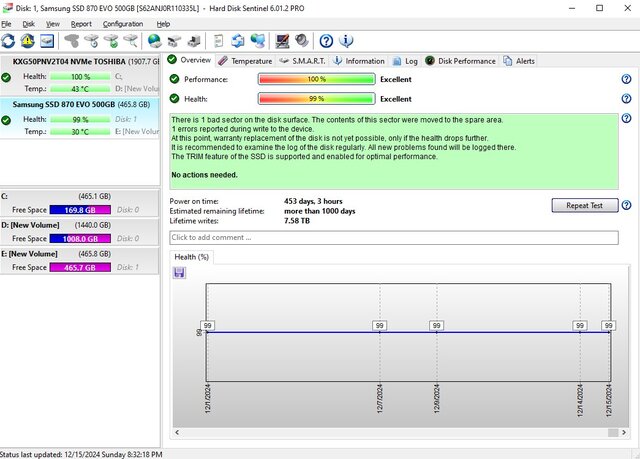640x459 pixels.
Task: Click help icon beside Repeat Test button
Action: pyautogui.click(x=626, y=205)
